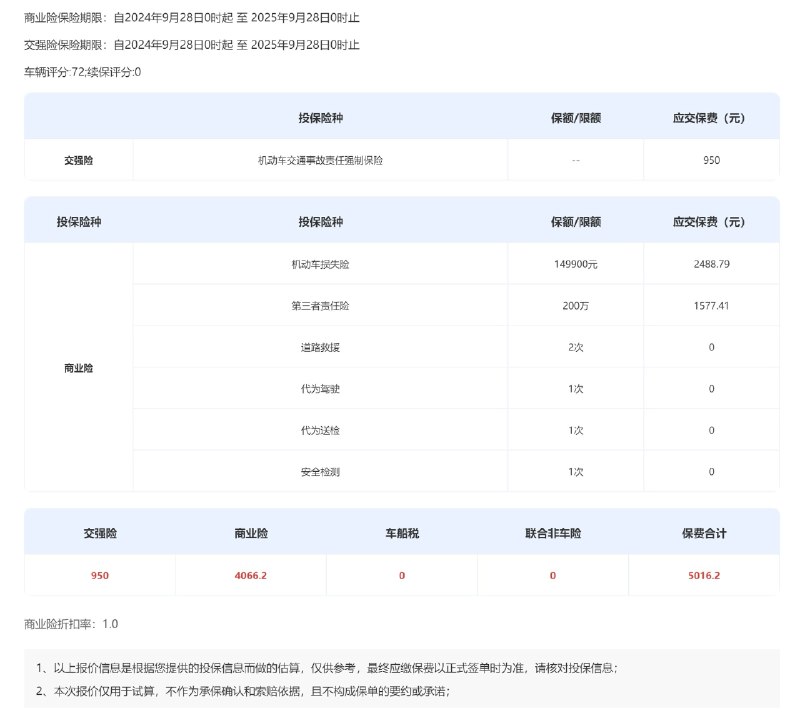Click disclaimer note 1 about 报价信息
Viewport: 800px width, 723px height.
coord(327,668)
